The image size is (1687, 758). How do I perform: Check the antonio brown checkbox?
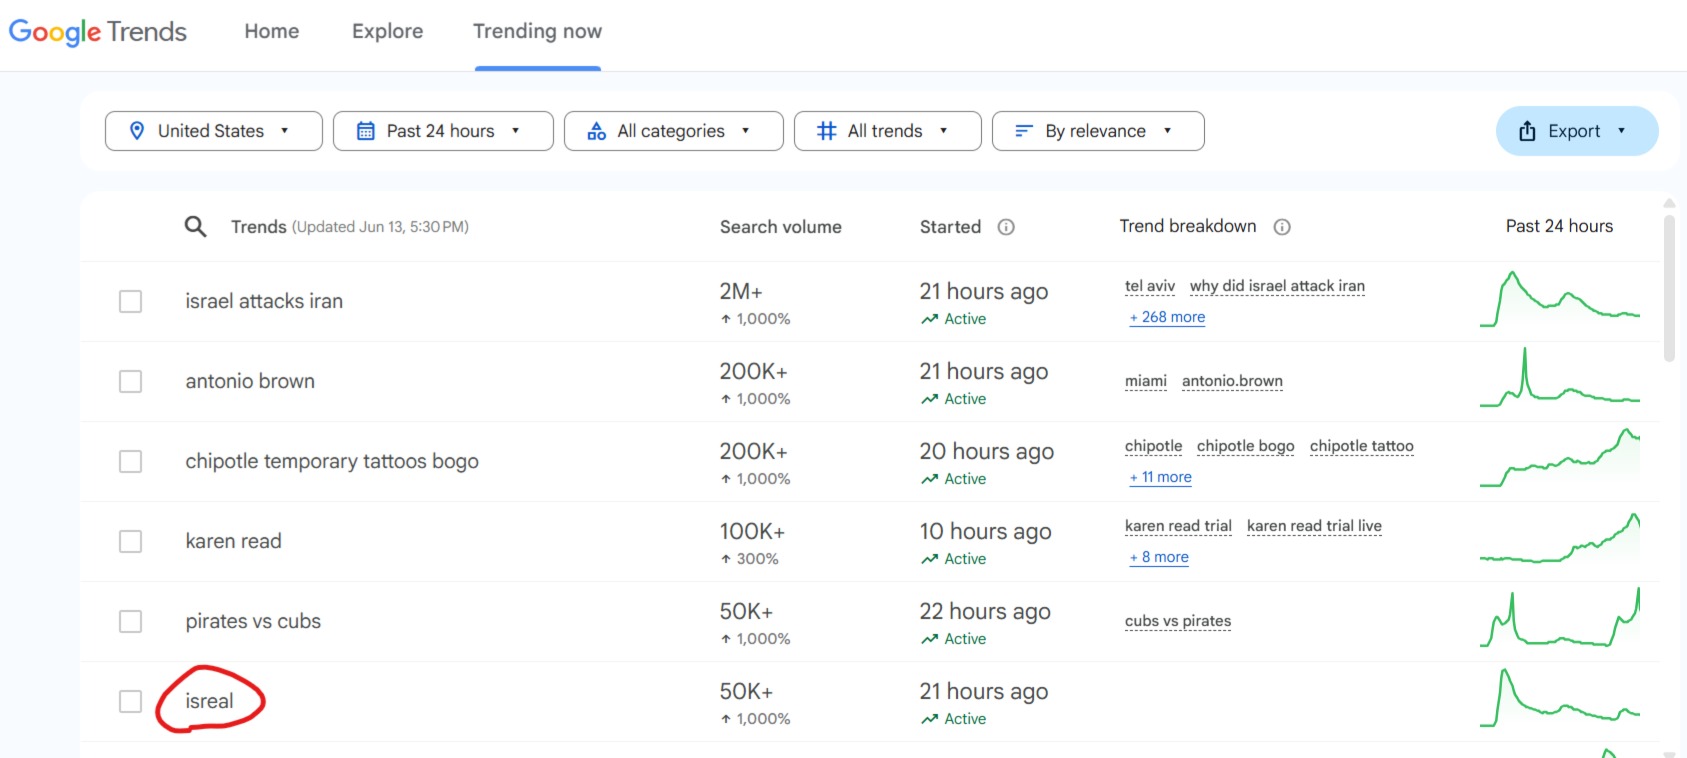point(130,381)
